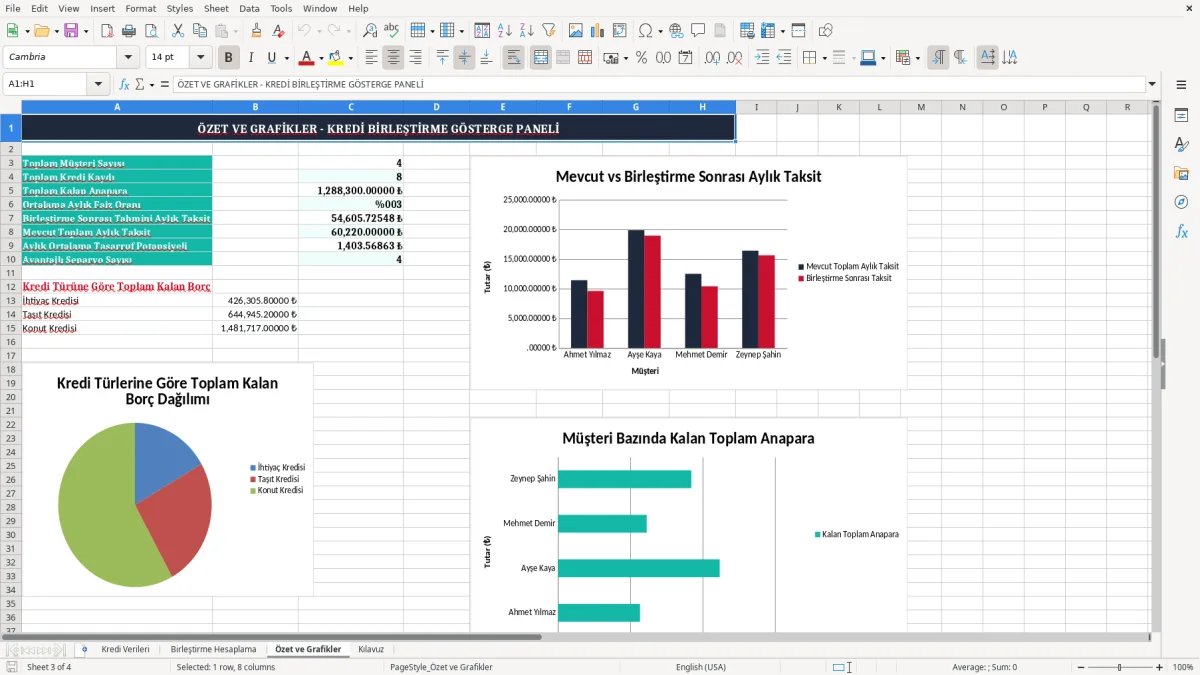
Task: Open the Data menu
Action: (249, 8)
